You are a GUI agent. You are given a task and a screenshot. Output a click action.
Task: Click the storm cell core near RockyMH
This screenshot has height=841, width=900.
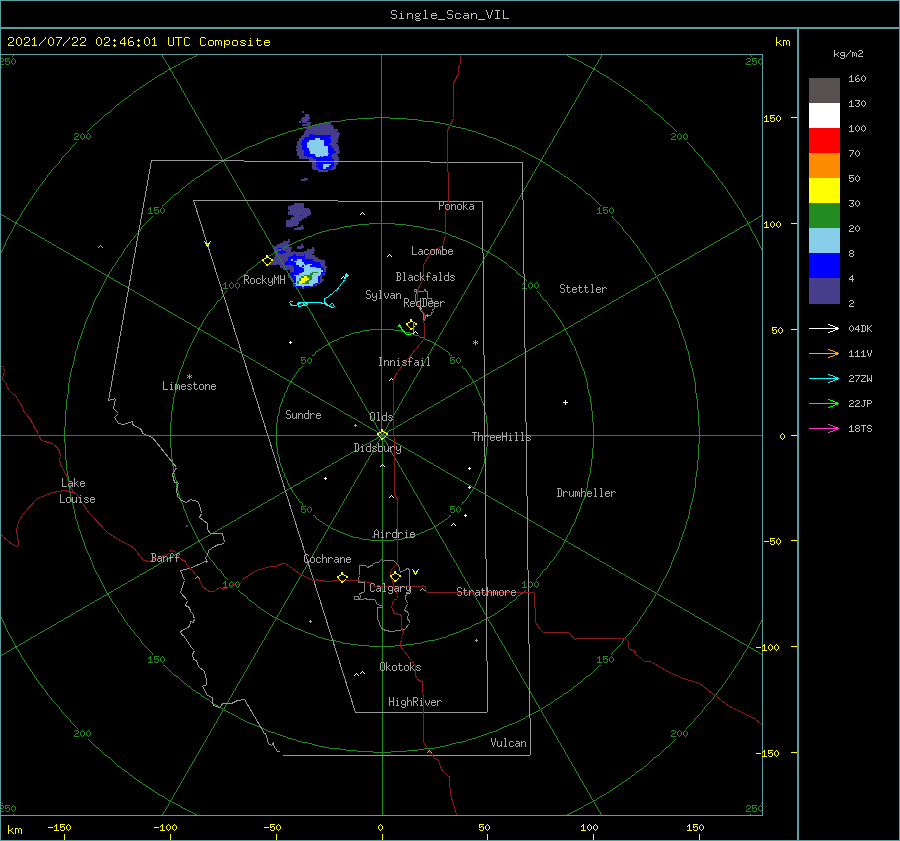(x=304, y=280)
